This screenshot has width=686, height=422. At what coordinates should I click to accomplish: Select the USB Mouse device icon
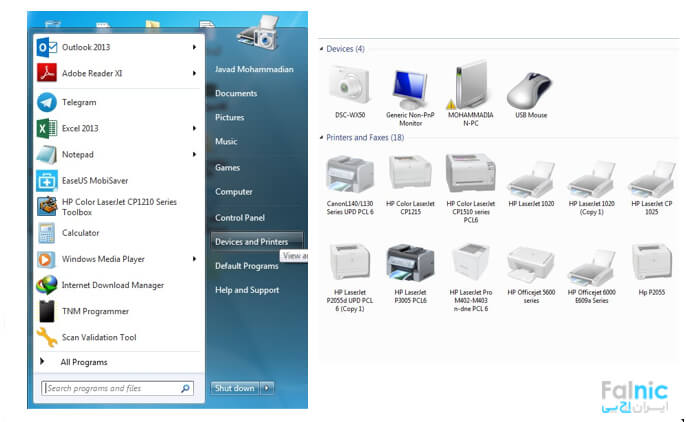tap(530, 89)
